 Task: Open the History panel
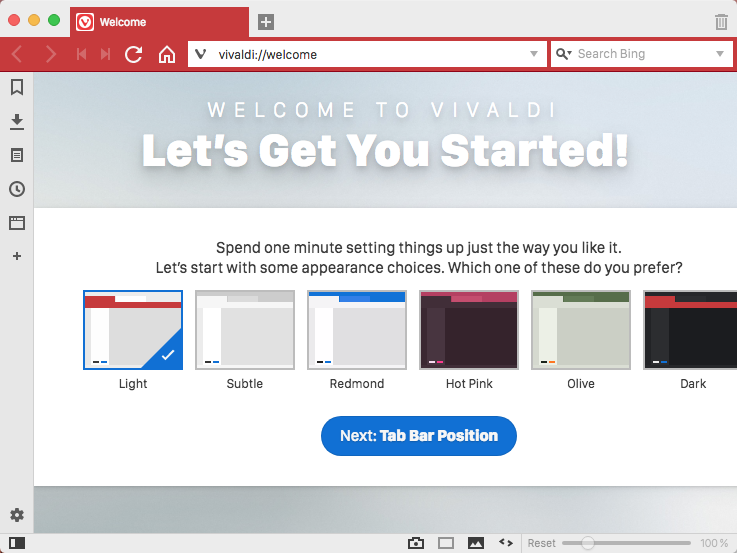point(17,189)
